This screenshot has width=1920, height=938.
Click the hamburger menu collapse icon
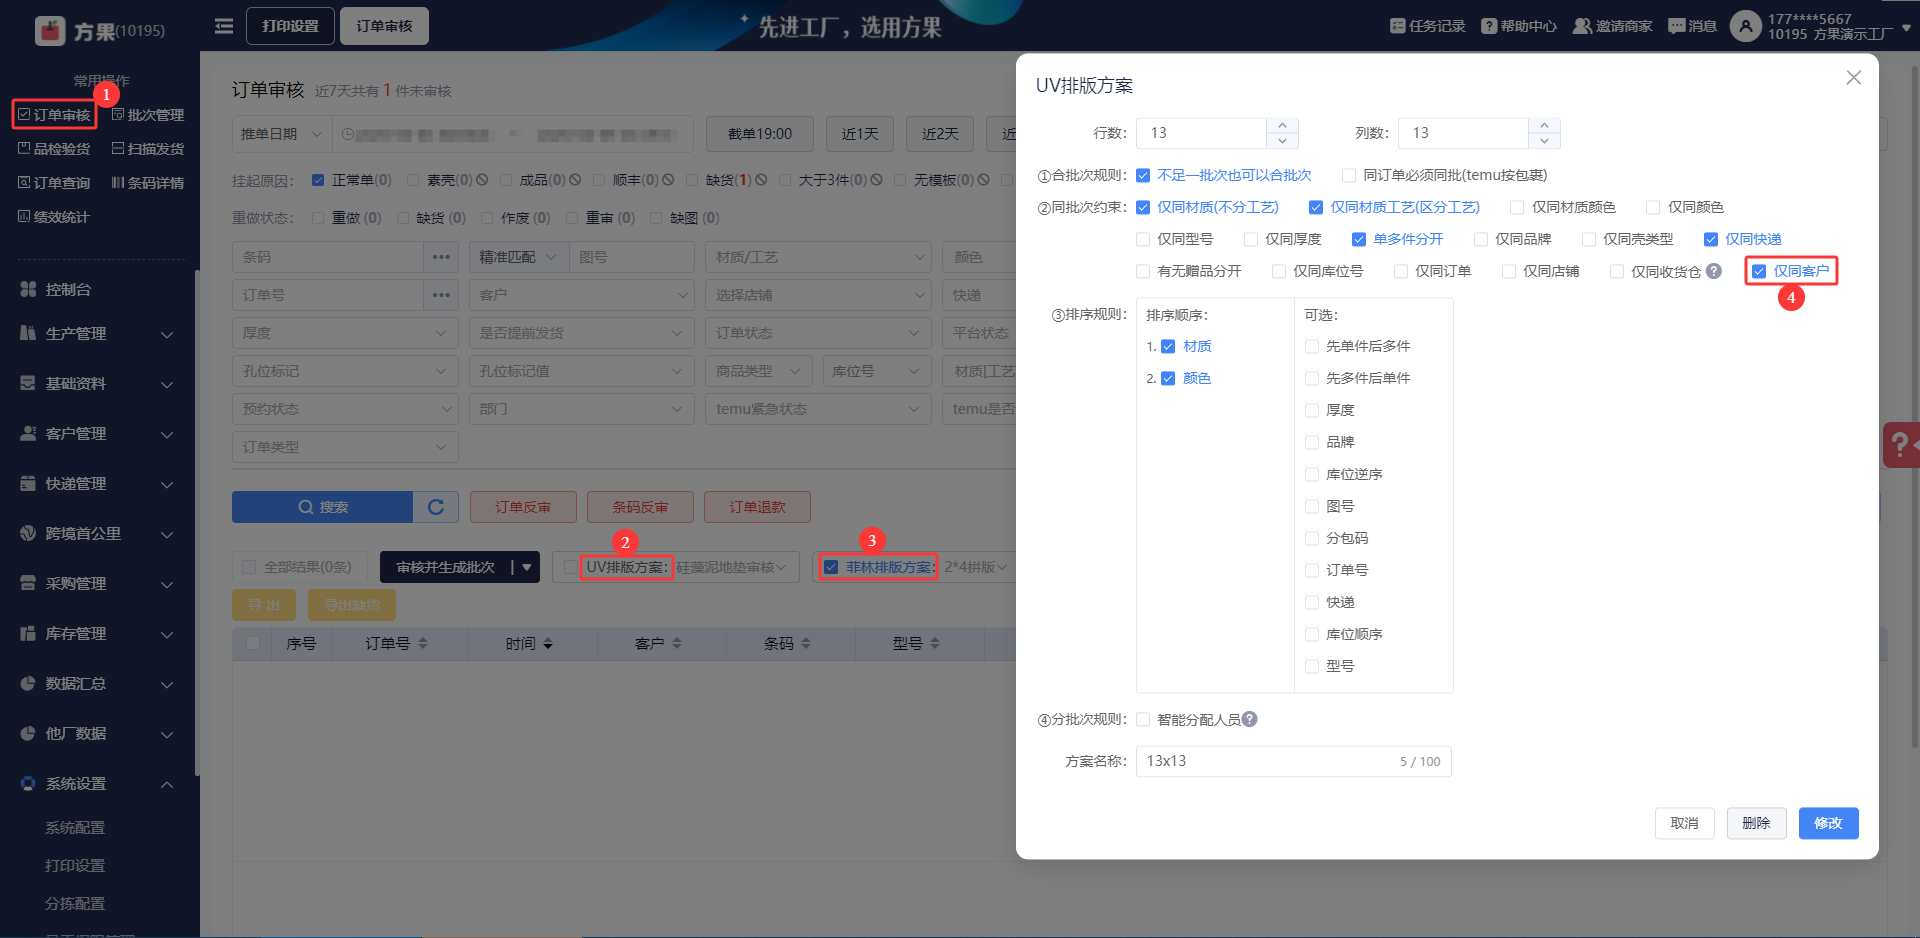[x=224, y=26]
